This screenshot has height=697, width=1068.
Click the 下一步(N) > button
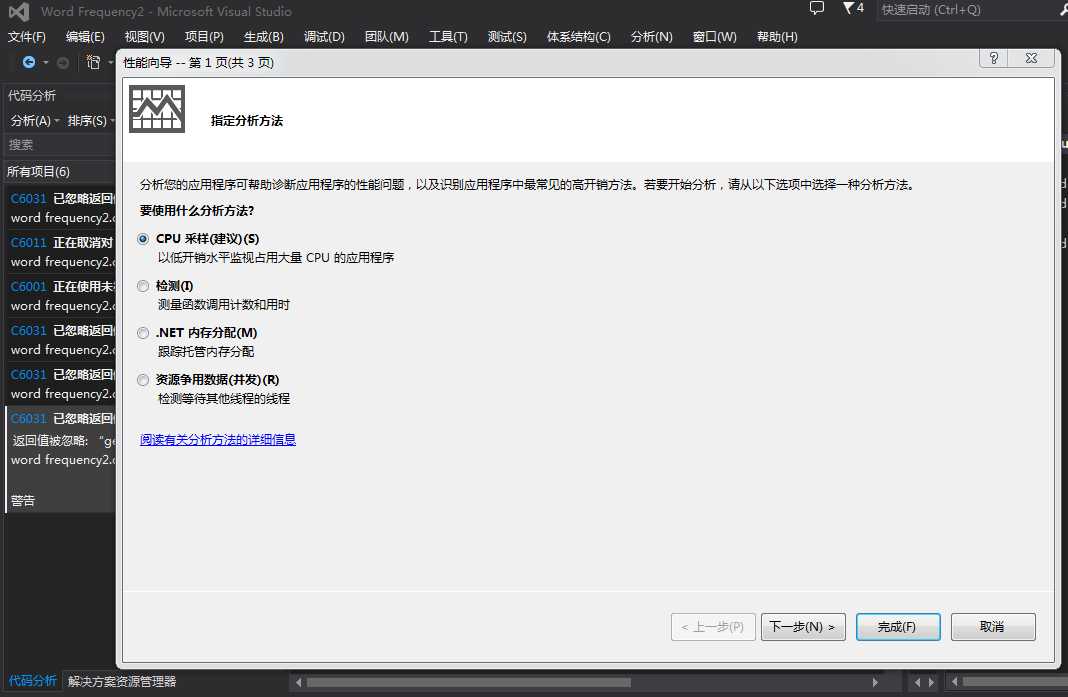[x=803, y=627]
